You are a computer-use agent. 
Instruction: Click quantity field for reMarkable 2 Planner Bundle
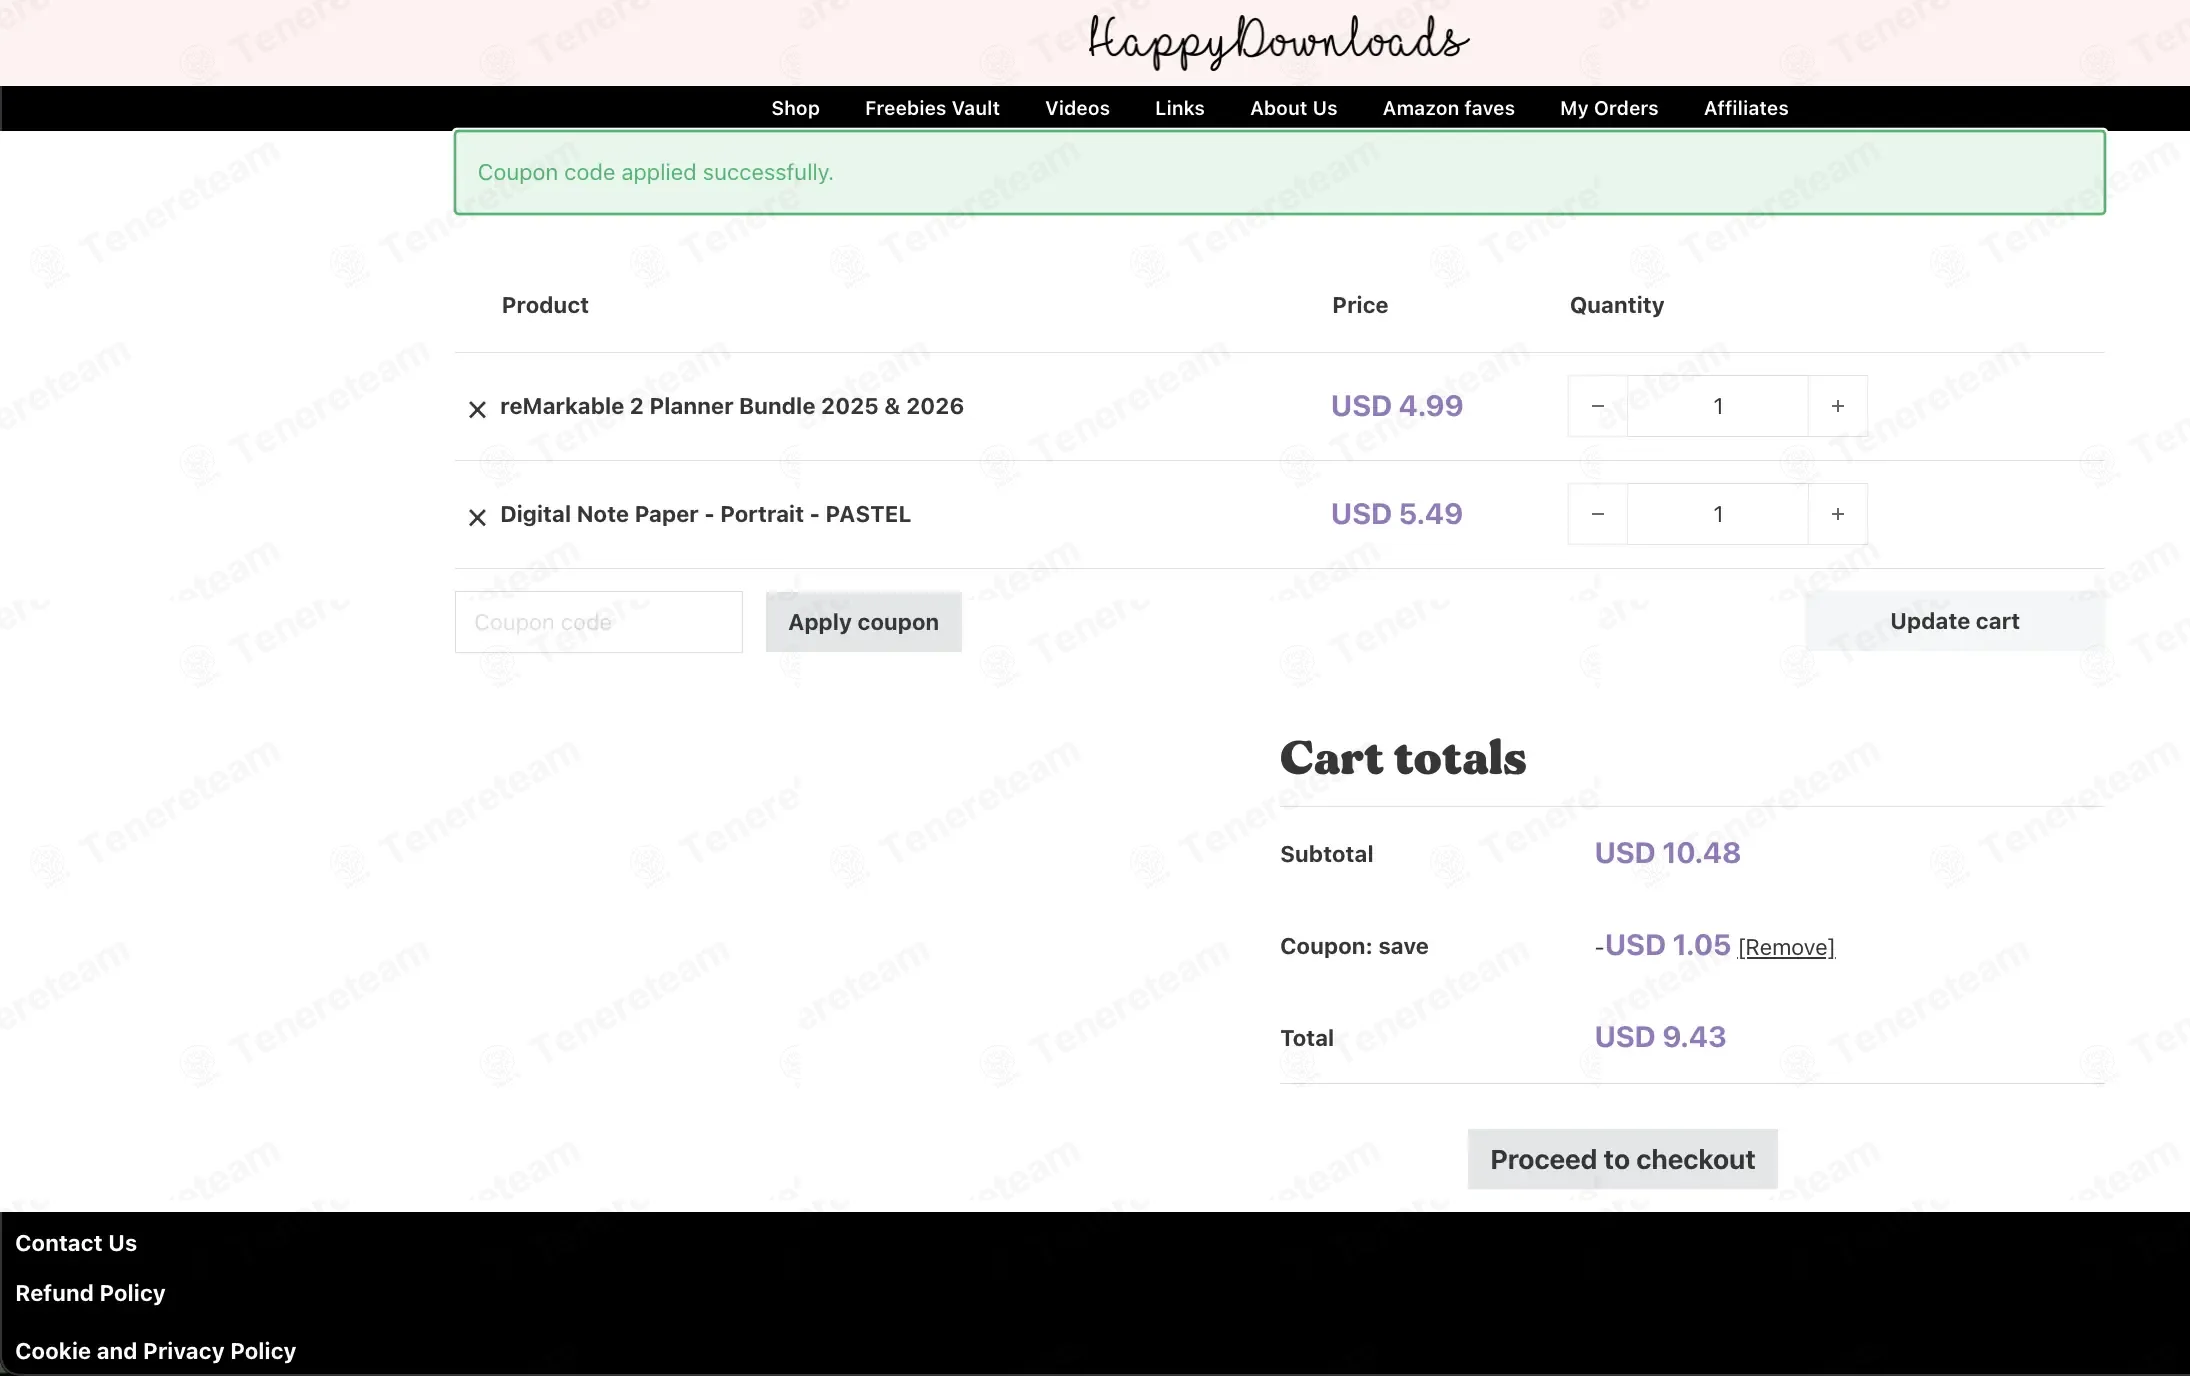coord(1718,406)
